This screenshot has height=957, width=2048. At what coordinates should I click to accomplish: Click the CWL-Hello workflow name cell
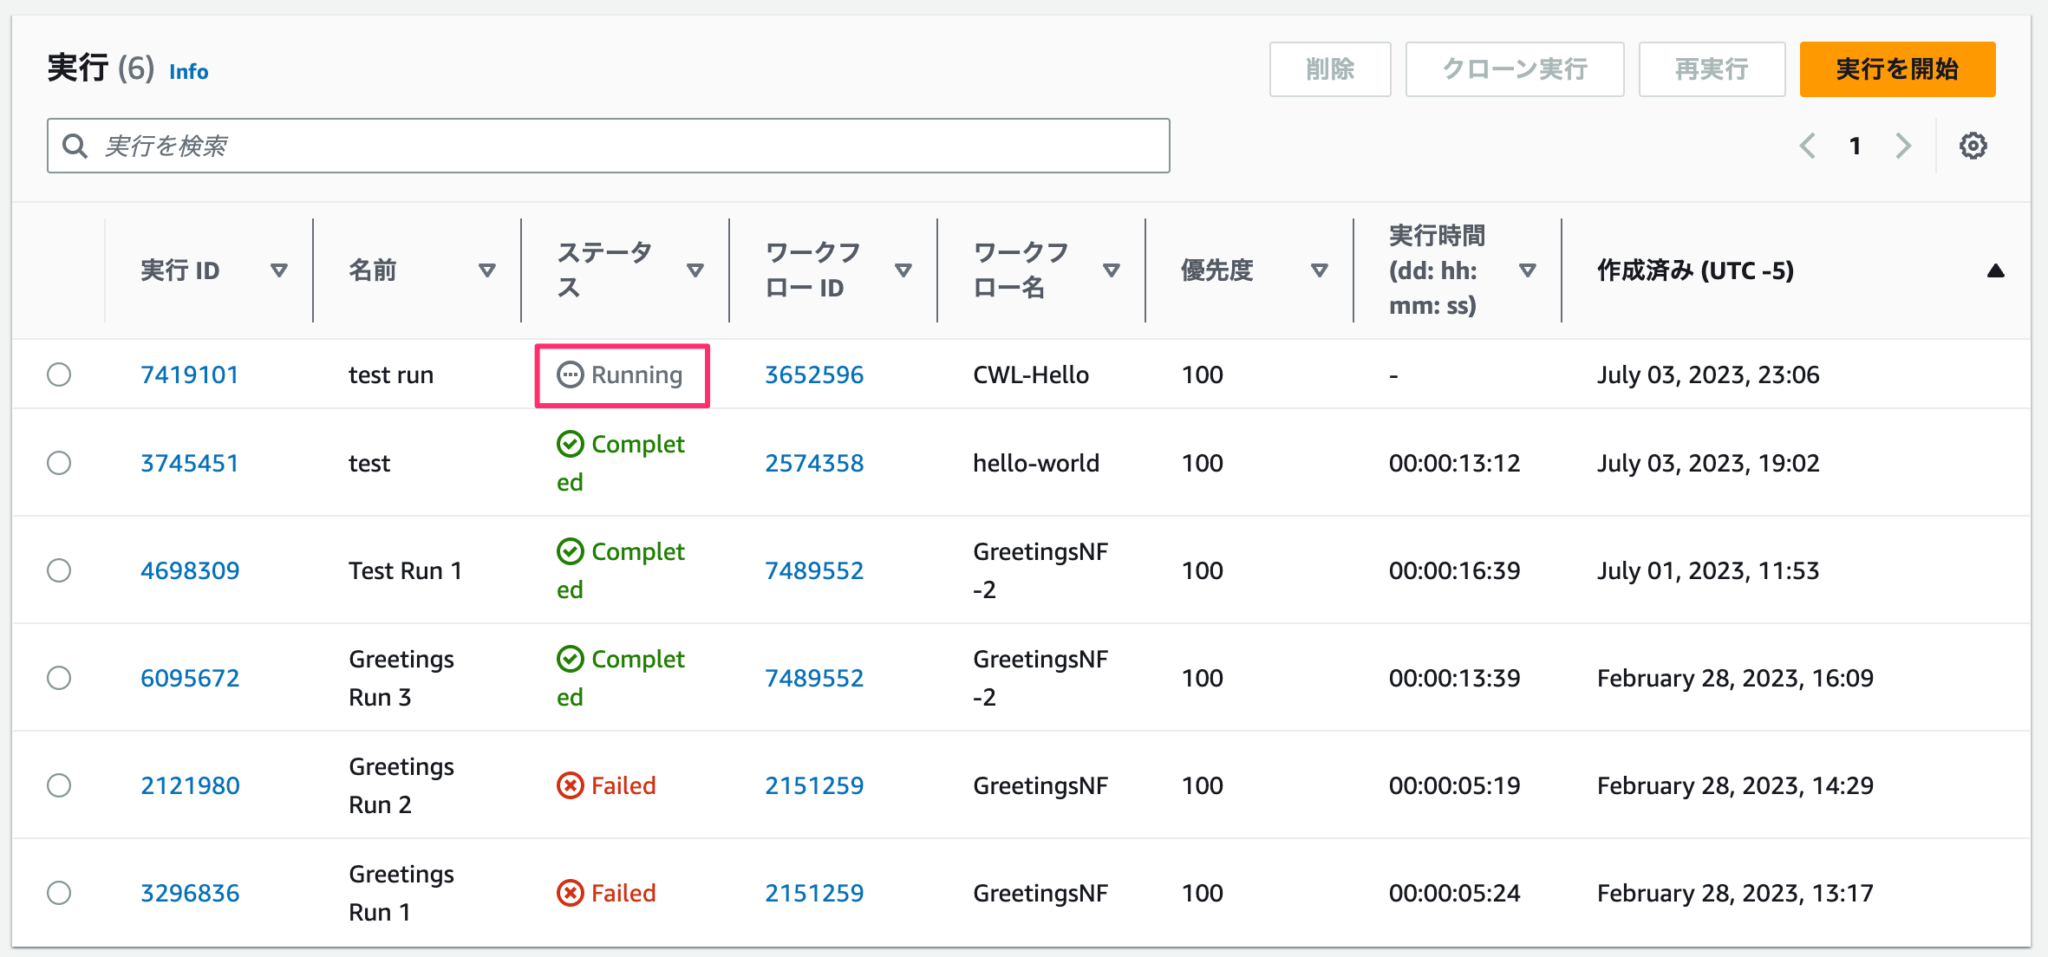pos(1031,375)
